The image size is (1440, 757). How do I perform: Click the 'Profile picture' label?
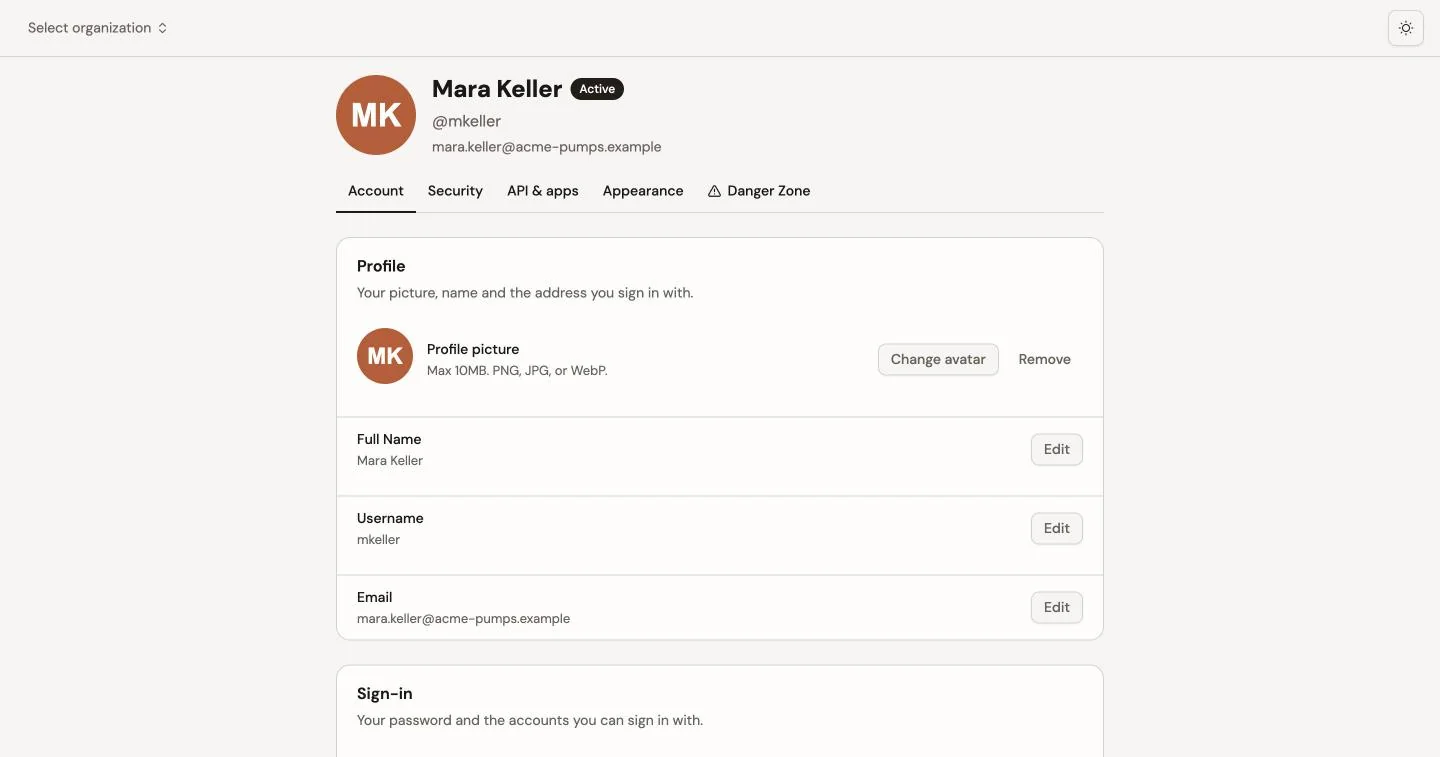click(x=473, y=349)
